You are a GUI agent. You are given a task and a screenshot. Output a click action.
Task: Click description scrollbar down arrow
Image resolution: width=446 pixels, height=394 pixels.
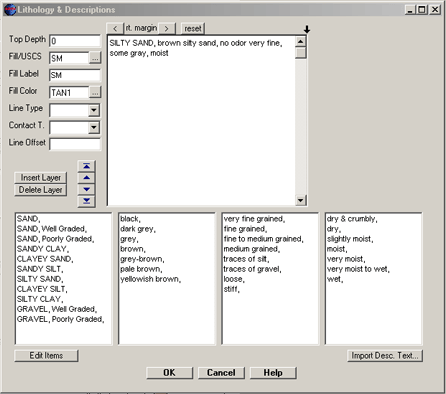pos(301,200)
